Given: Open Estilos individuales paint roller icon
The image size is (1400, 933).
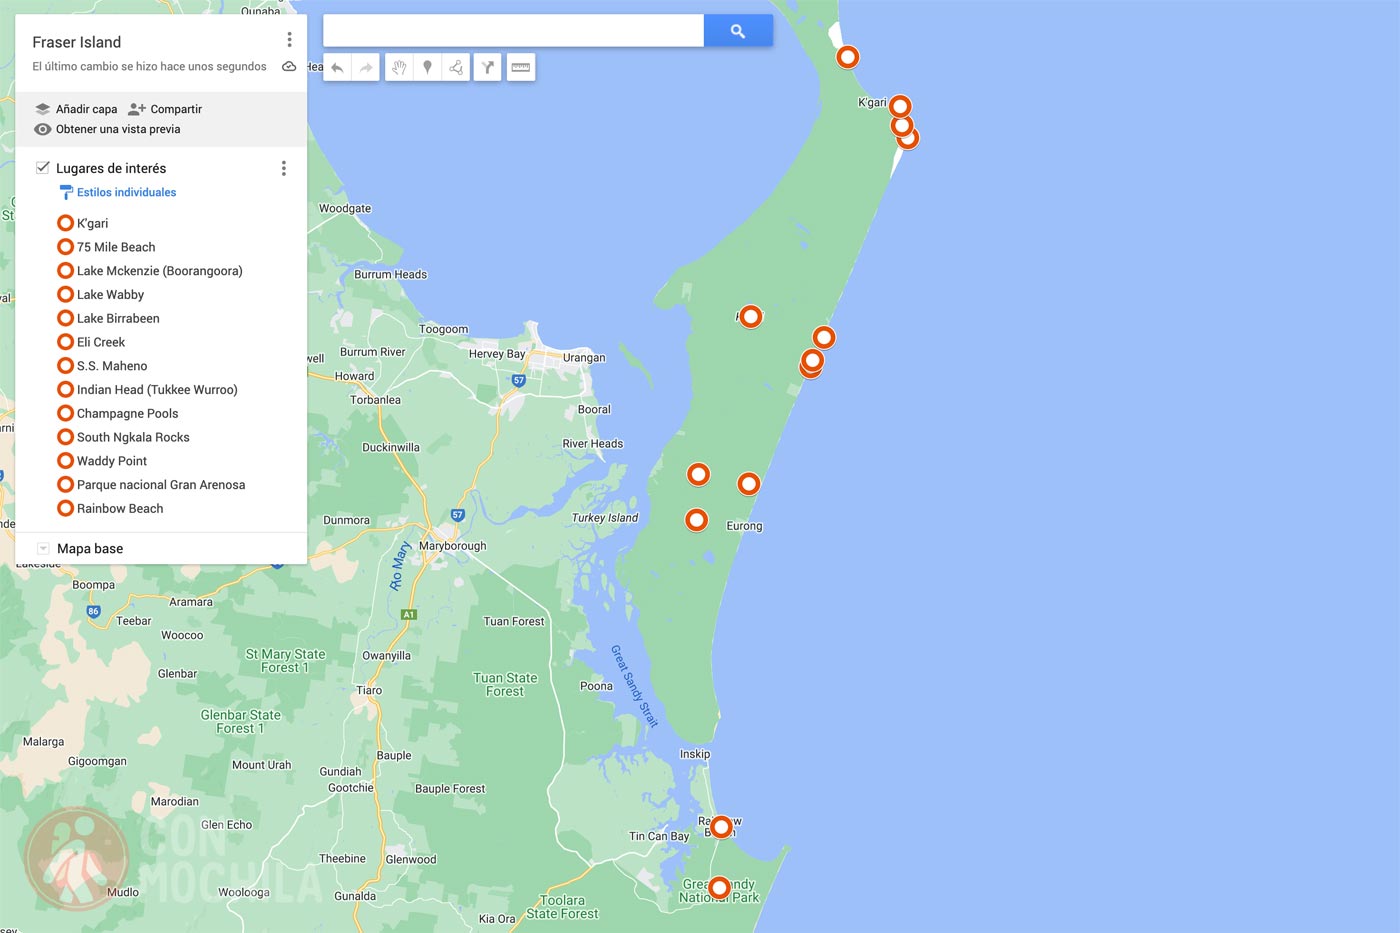Looking at the screenshot, I should pos(66,192).
